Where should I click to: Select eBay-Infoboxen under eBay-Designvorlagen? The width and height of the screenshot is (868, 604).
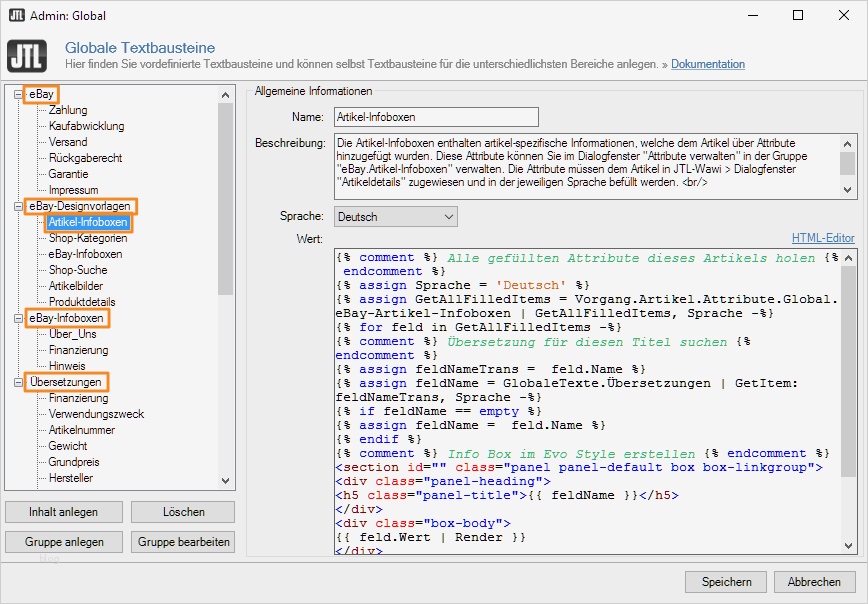(x=85, y=254)
